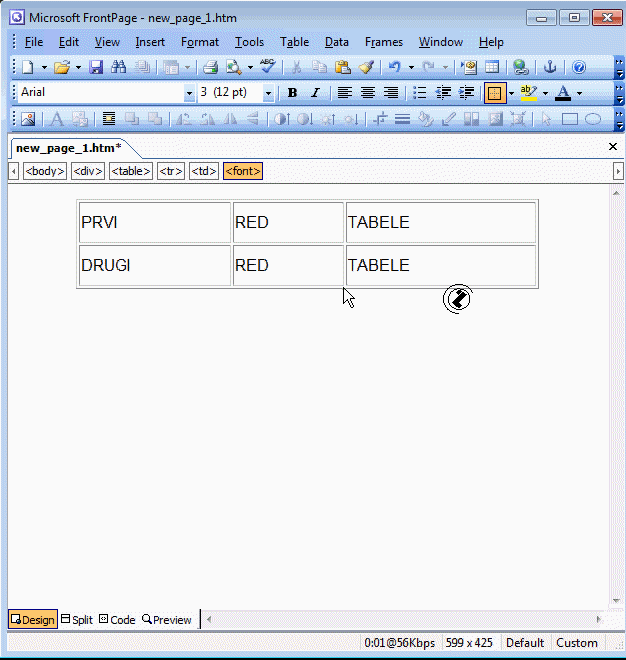Select the <table> tag button
626x660 pixels.
pos(131,171)
